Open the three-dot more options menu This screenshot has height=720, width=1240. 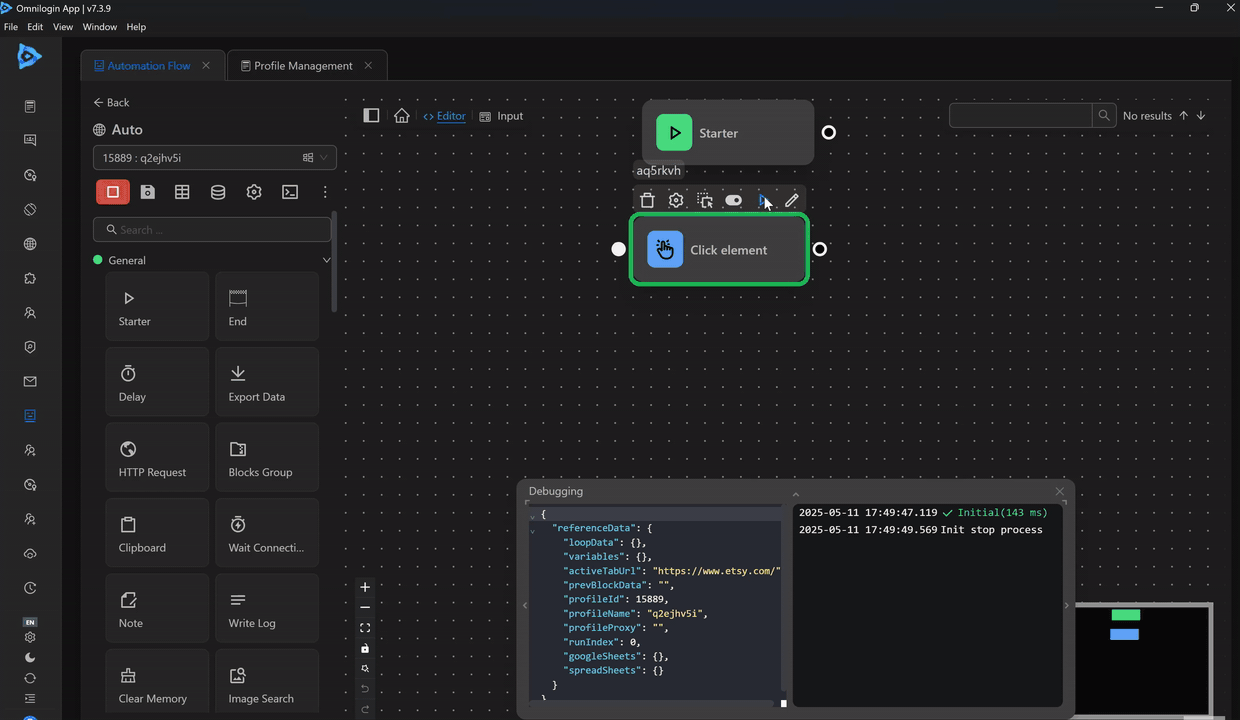[325, 191]
